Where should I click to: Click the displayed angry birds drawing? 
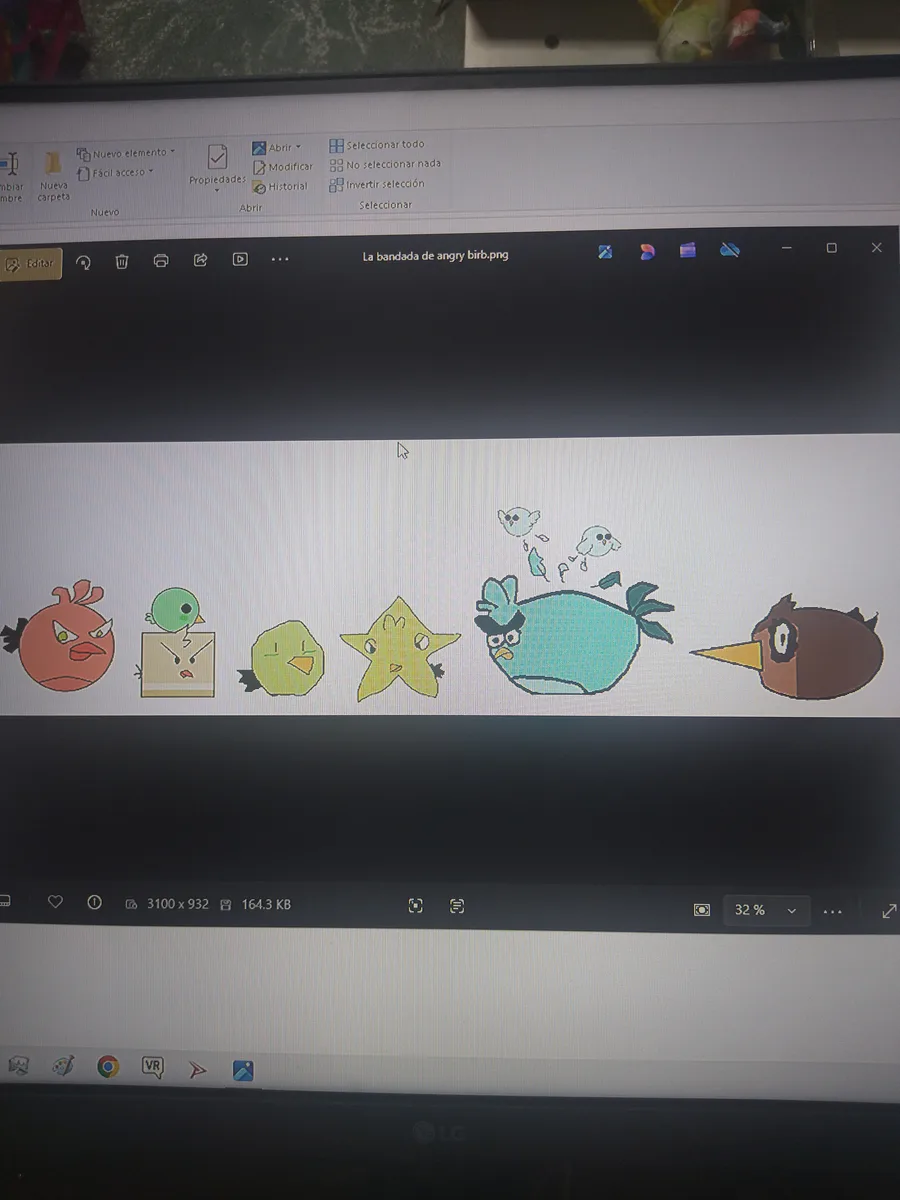click(450, 576)
